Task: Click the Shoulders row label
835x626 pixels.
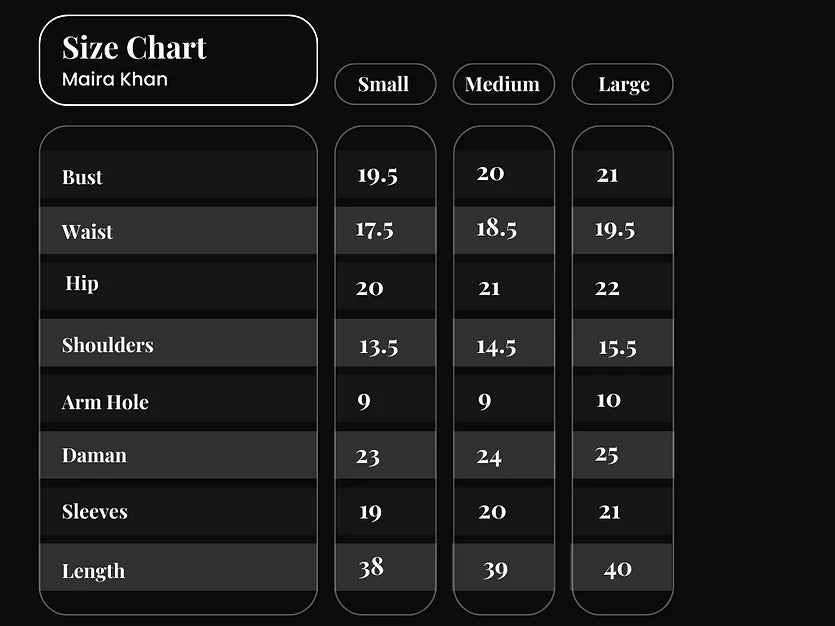Action: 107,346
